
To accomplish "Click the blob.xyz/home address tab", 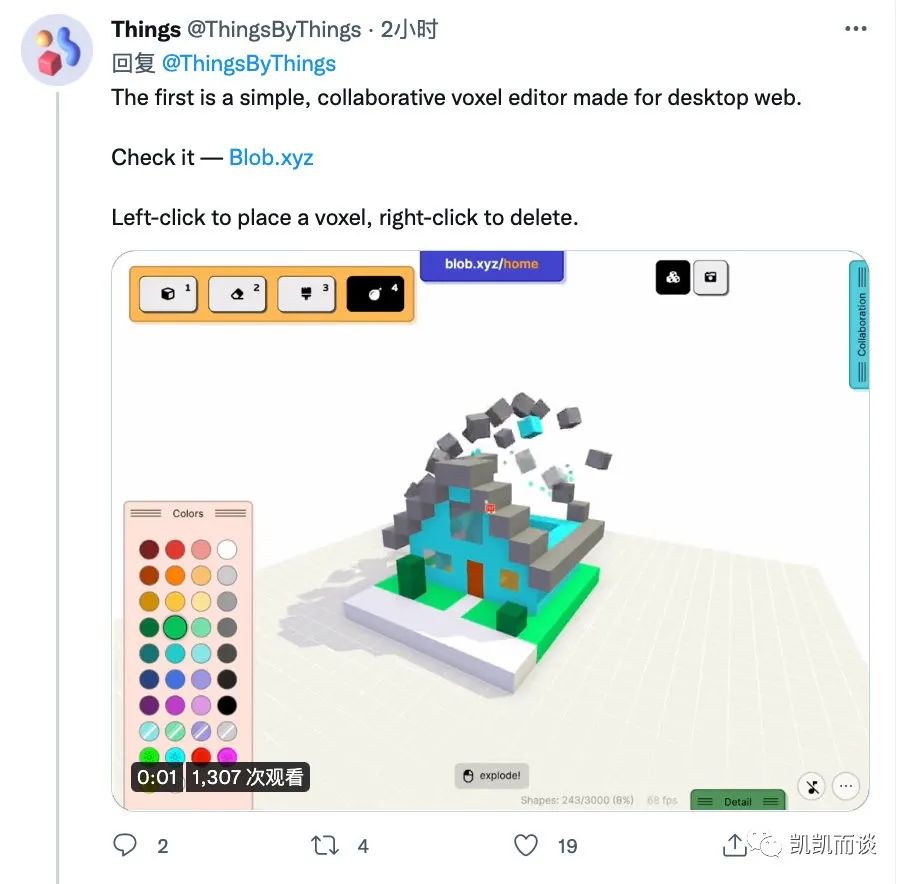I will pos(492,263).
